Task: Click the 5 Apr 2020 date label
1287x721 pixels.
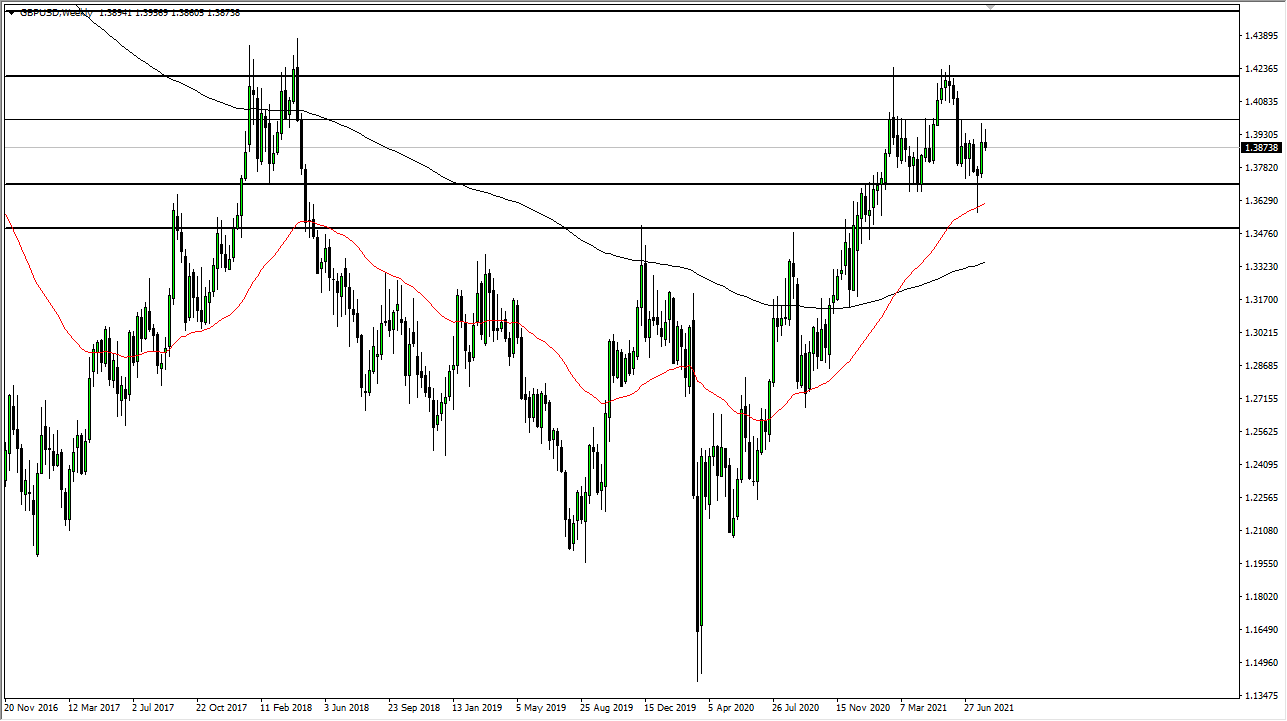Action: pyautogui.click(x=729, y=707)
